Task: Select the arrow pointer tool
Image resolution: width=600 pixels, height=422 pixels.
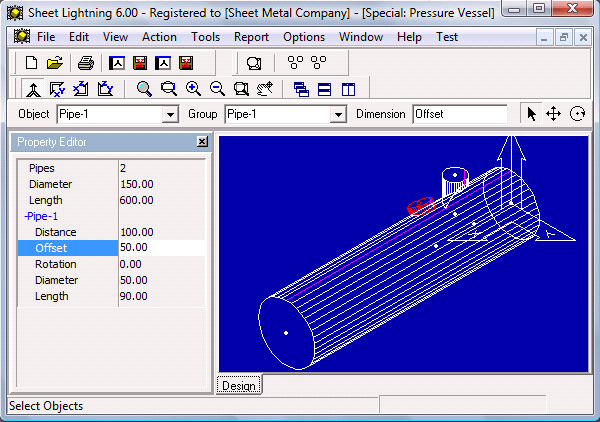Action: click(x=531, y=114)
